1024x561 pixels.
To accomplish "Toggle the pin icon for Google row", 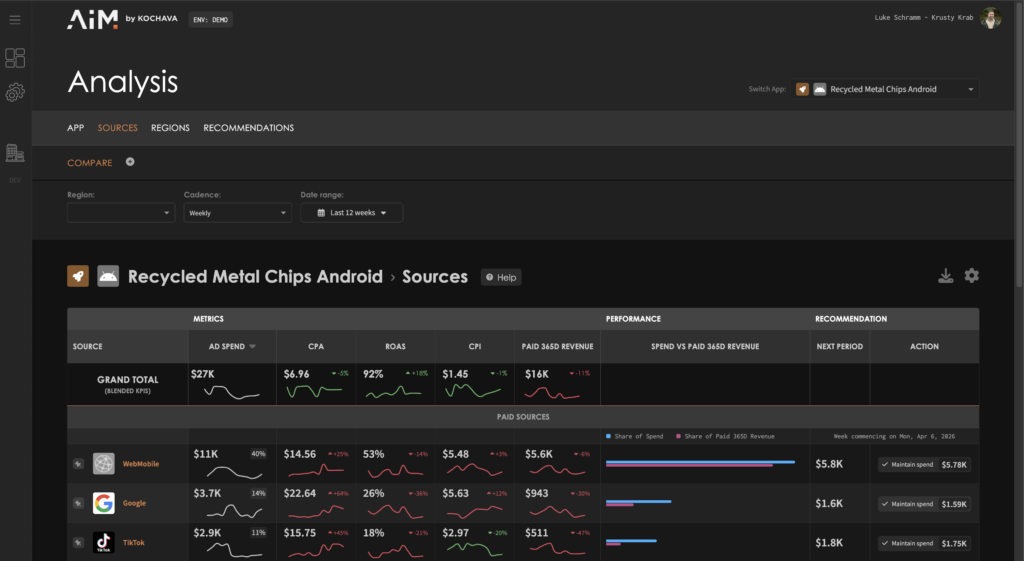I will tap(78, 503).
